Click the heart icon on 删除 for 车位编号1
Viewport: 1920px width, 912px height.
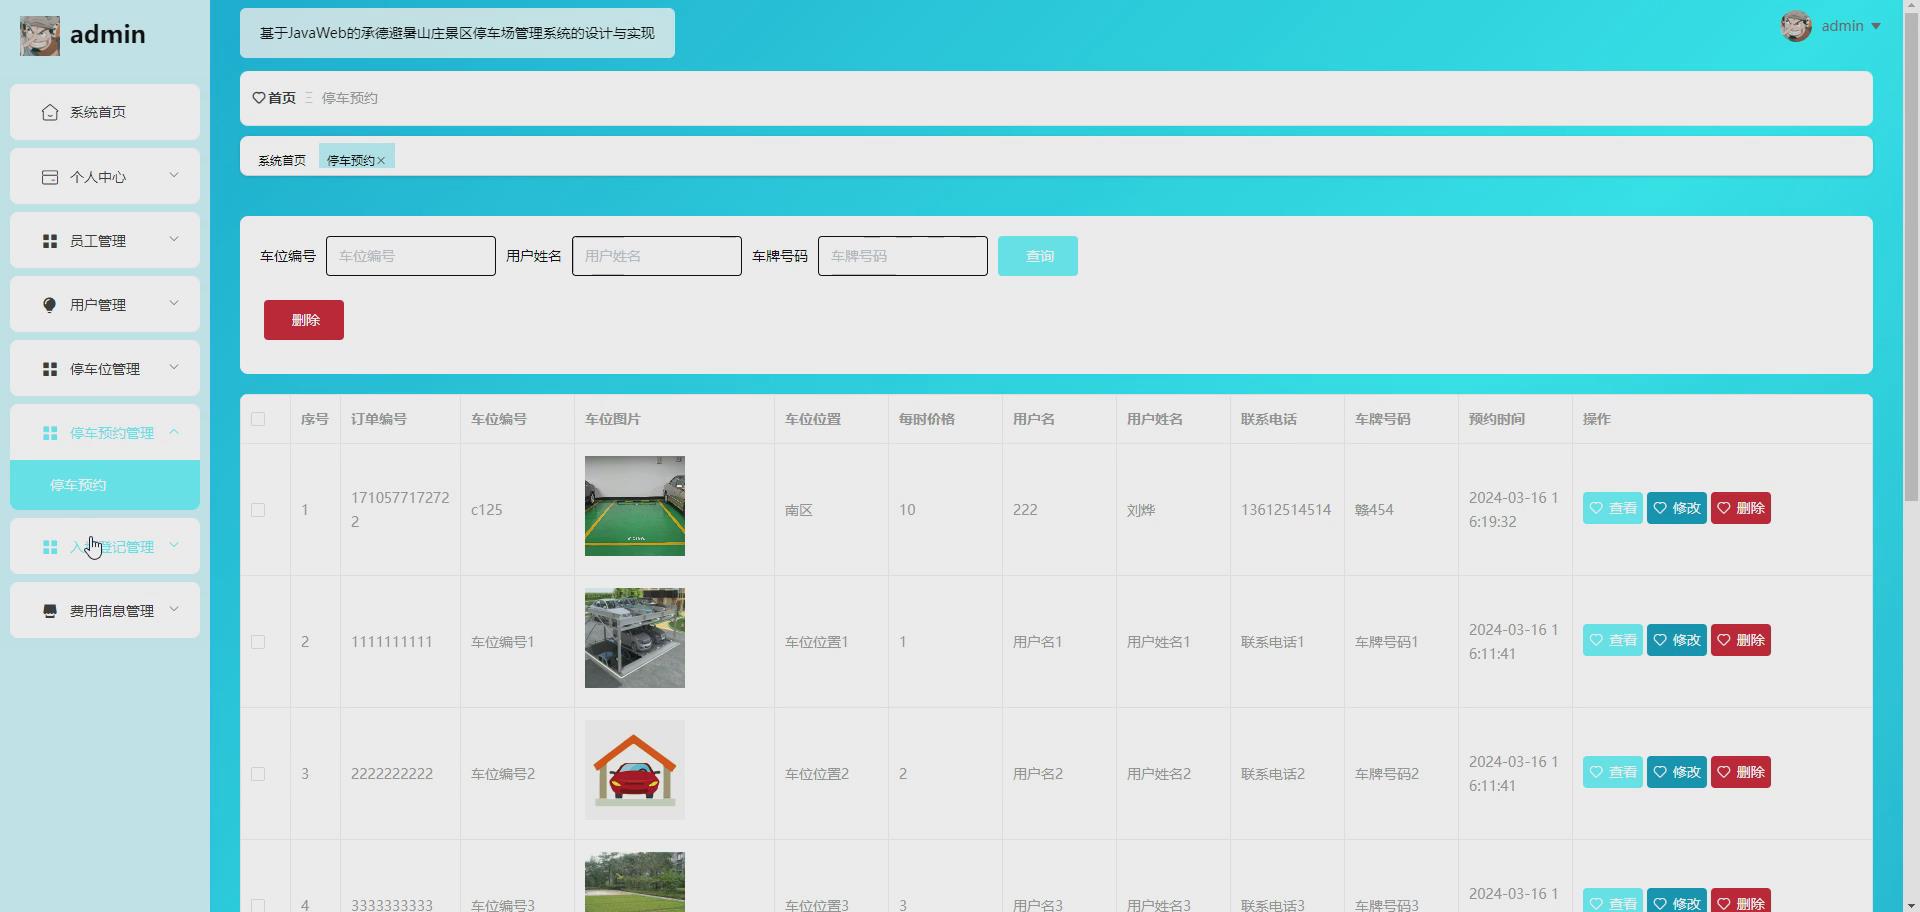point(1724,640)
